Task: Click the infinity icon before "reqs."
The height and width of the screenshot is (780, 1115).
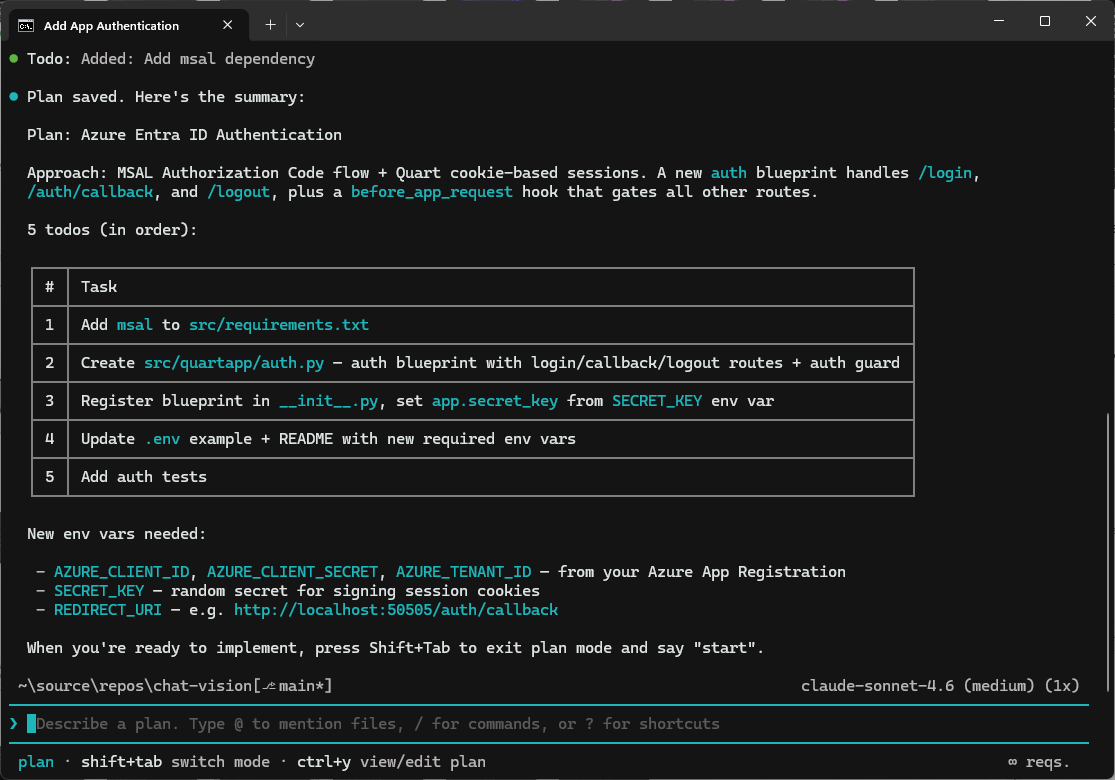Action: point(1012,761)
